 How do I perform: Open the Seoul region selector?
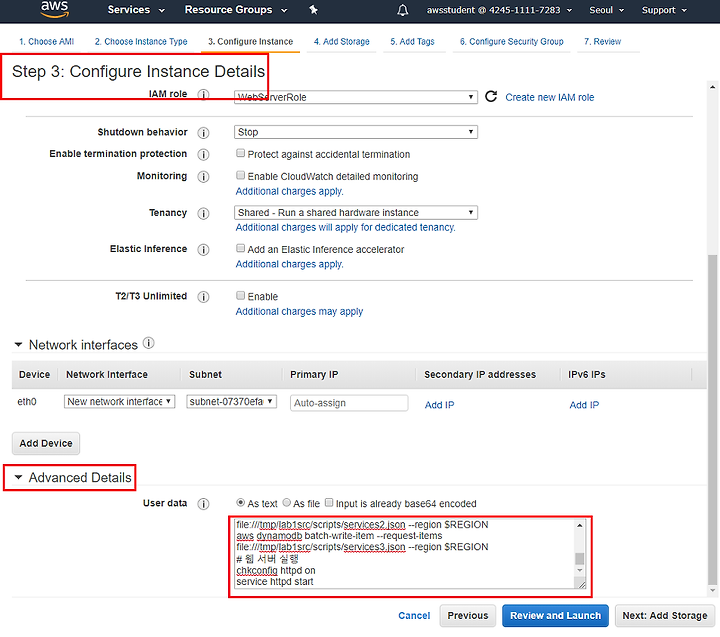[606, 10]
